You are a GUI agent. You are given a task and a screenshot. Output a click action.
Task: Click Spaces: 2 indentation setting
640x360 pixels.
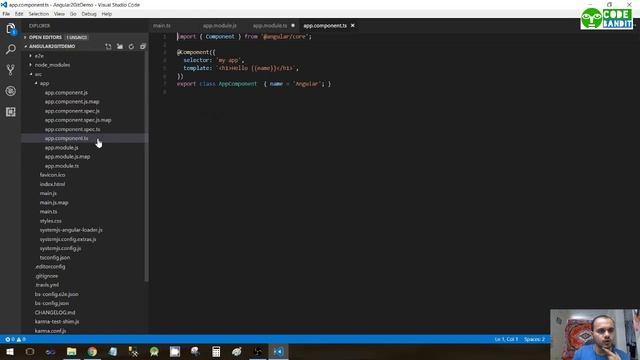[x=534, y=339]
